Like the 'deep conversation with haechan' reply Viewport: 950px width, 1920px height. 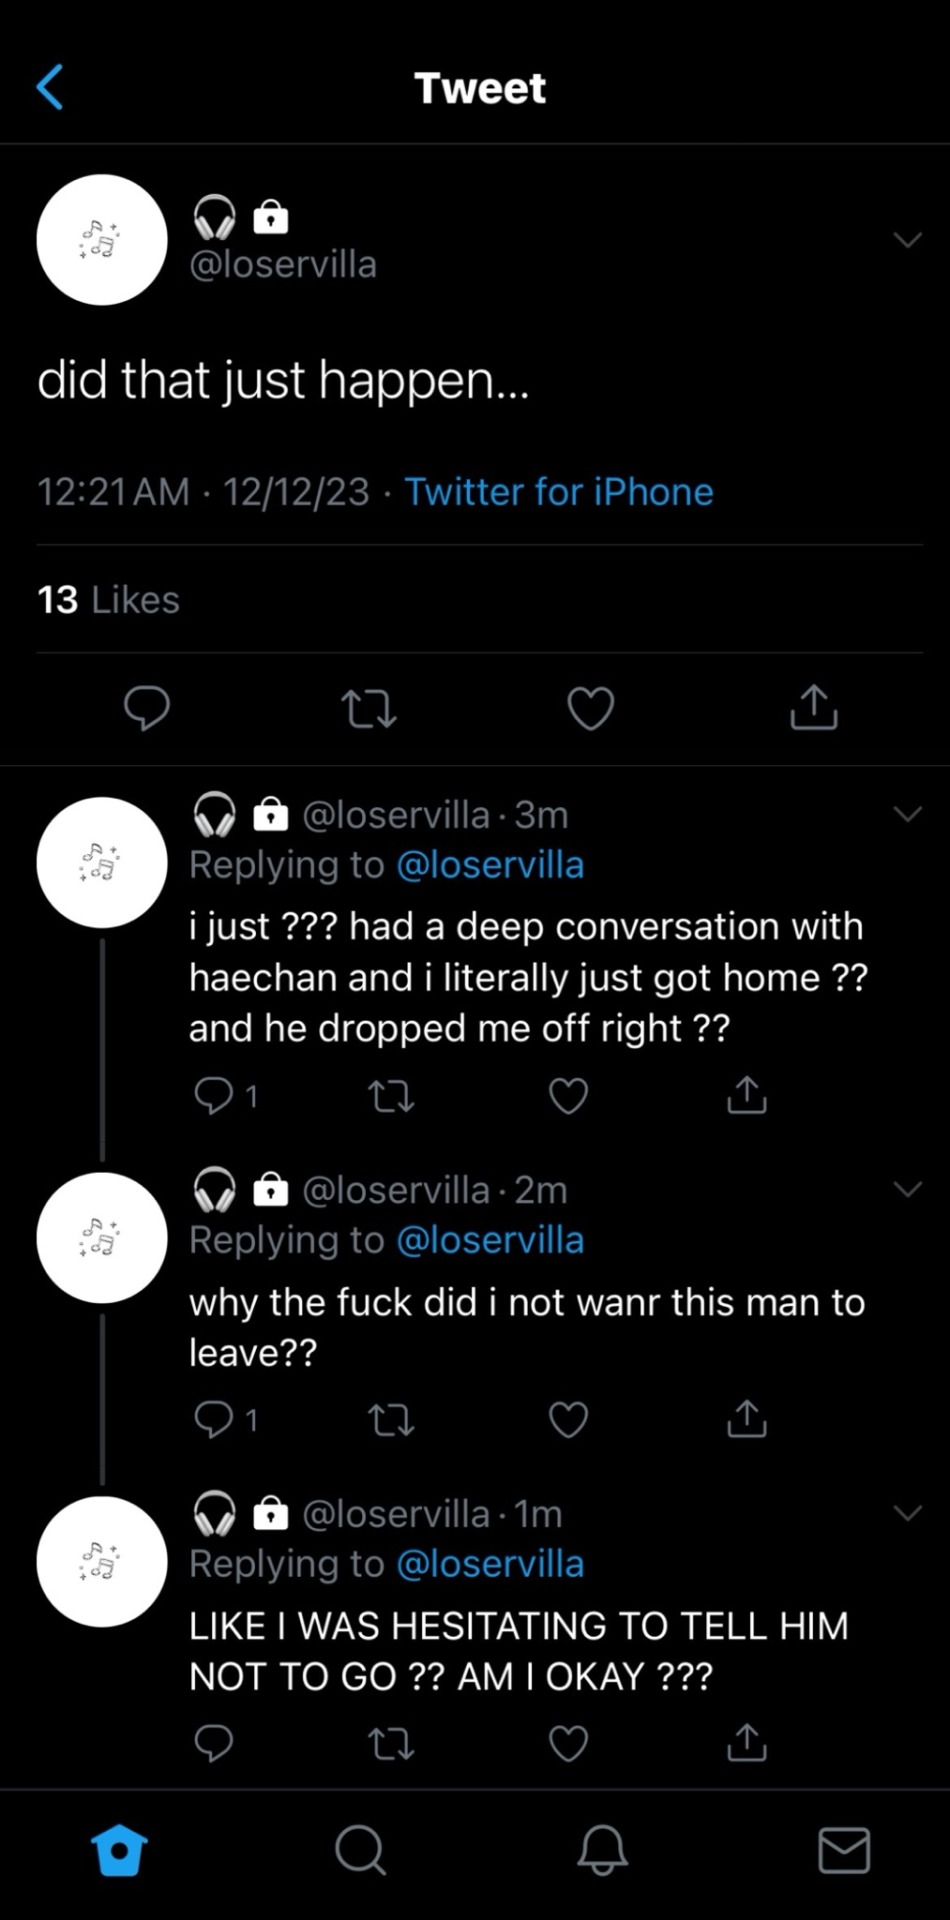[x=568, y=1096]
